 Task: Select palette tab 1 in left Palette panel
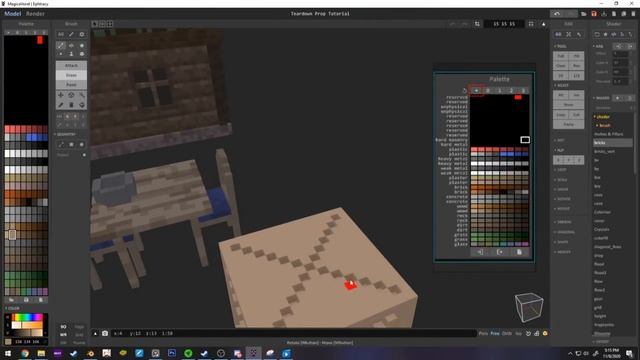pos(26,32)
